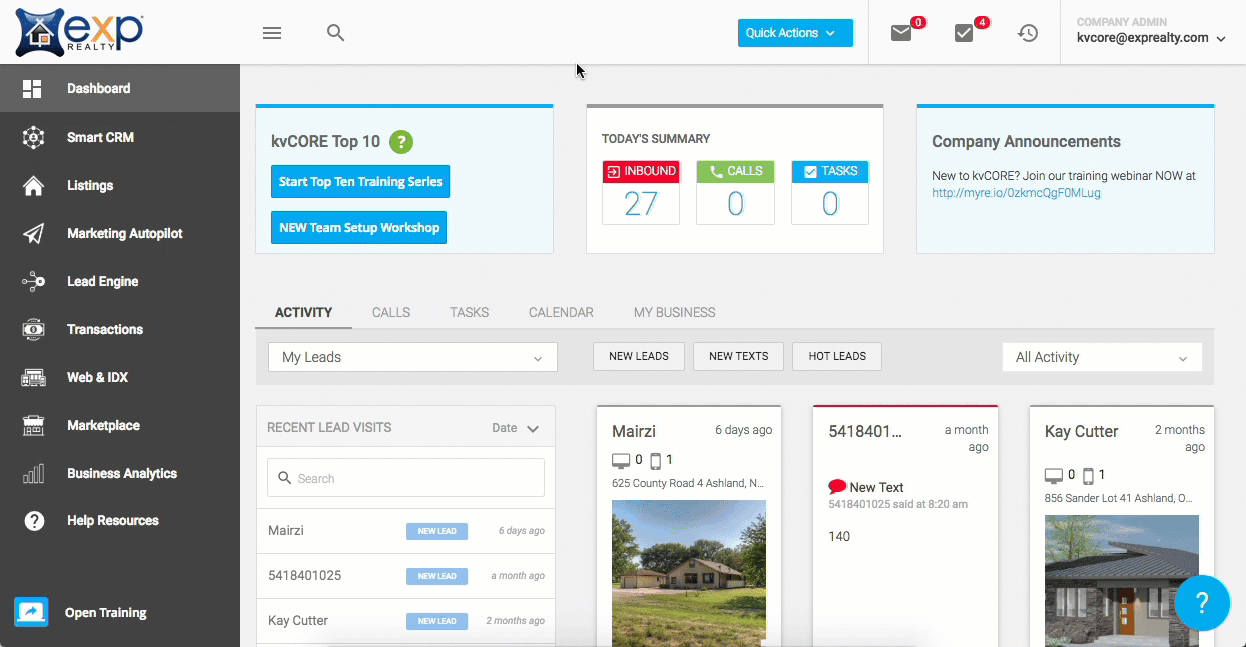Open the history clock icon
This screenshot has height=647, width=1246.
[1028, 33]
